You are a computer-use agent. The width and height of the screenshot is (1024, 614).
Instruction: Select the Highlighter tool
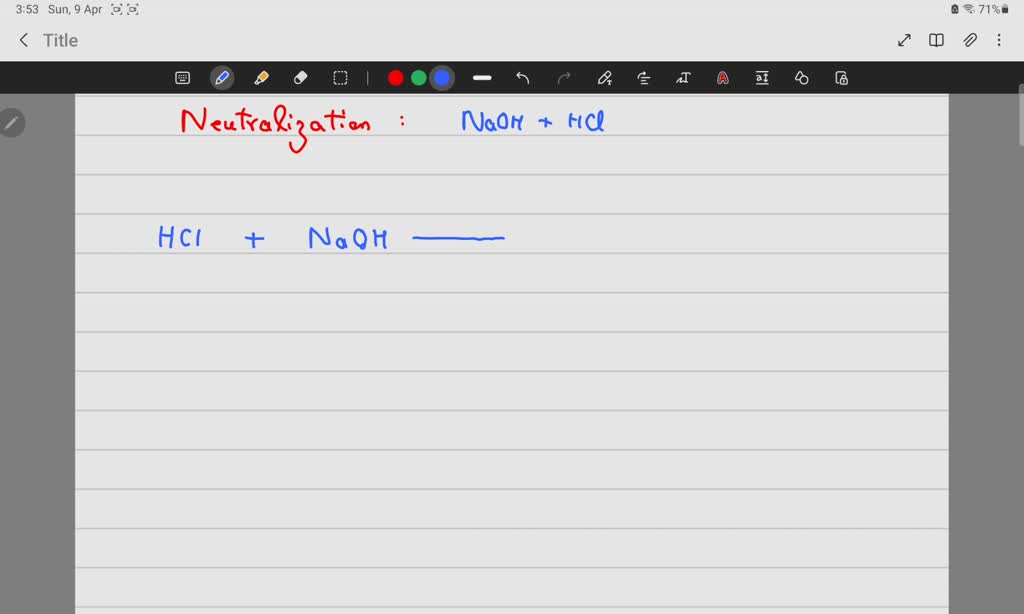[261, 77]
